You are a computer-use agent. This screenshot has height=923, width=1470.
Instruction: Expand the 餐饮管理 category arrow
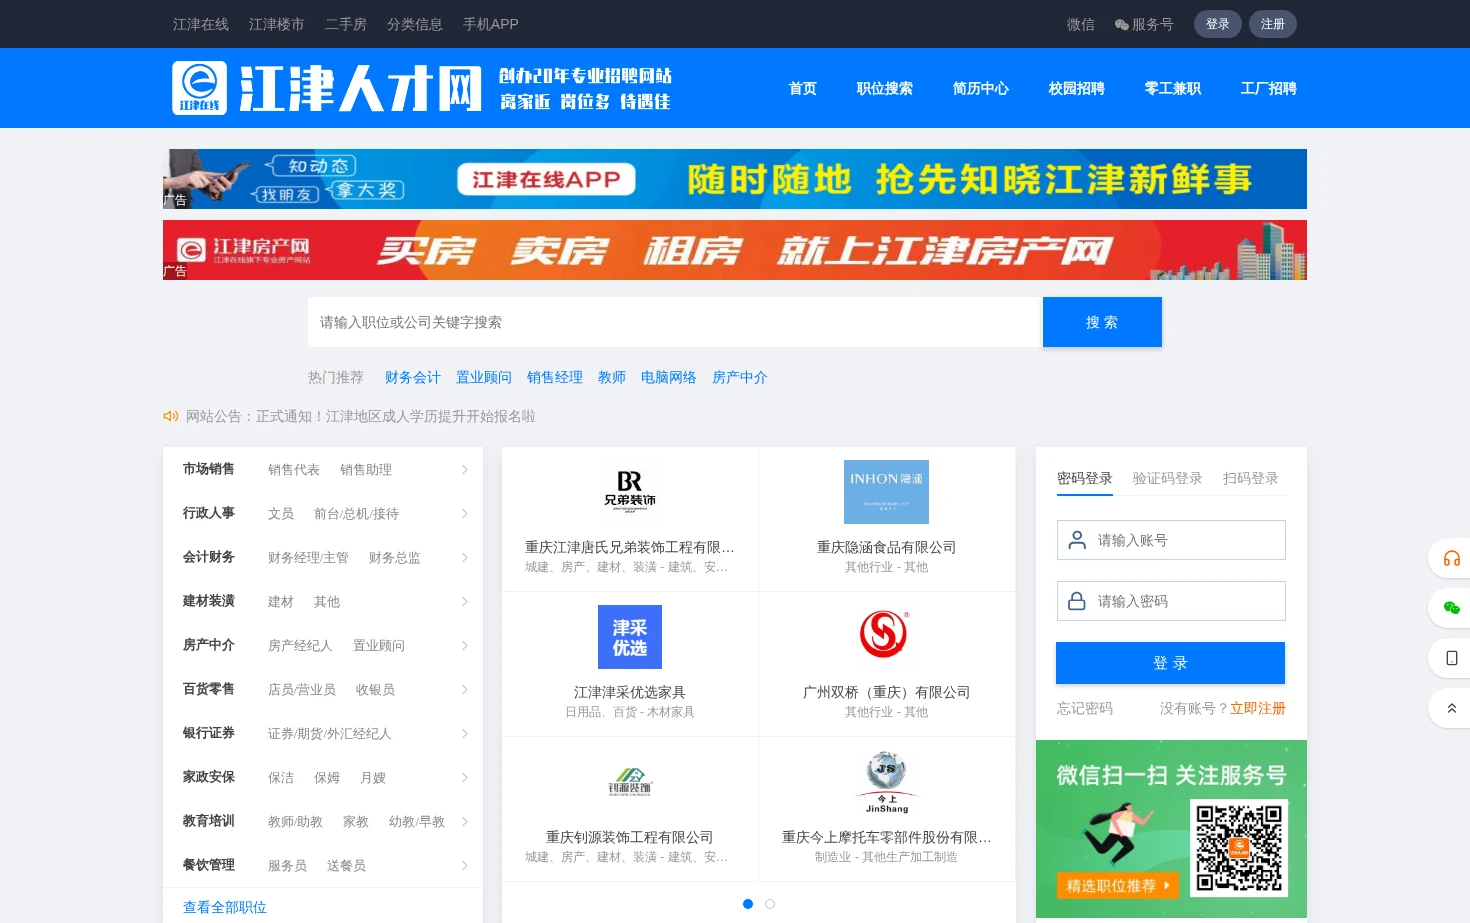point(465,865)
